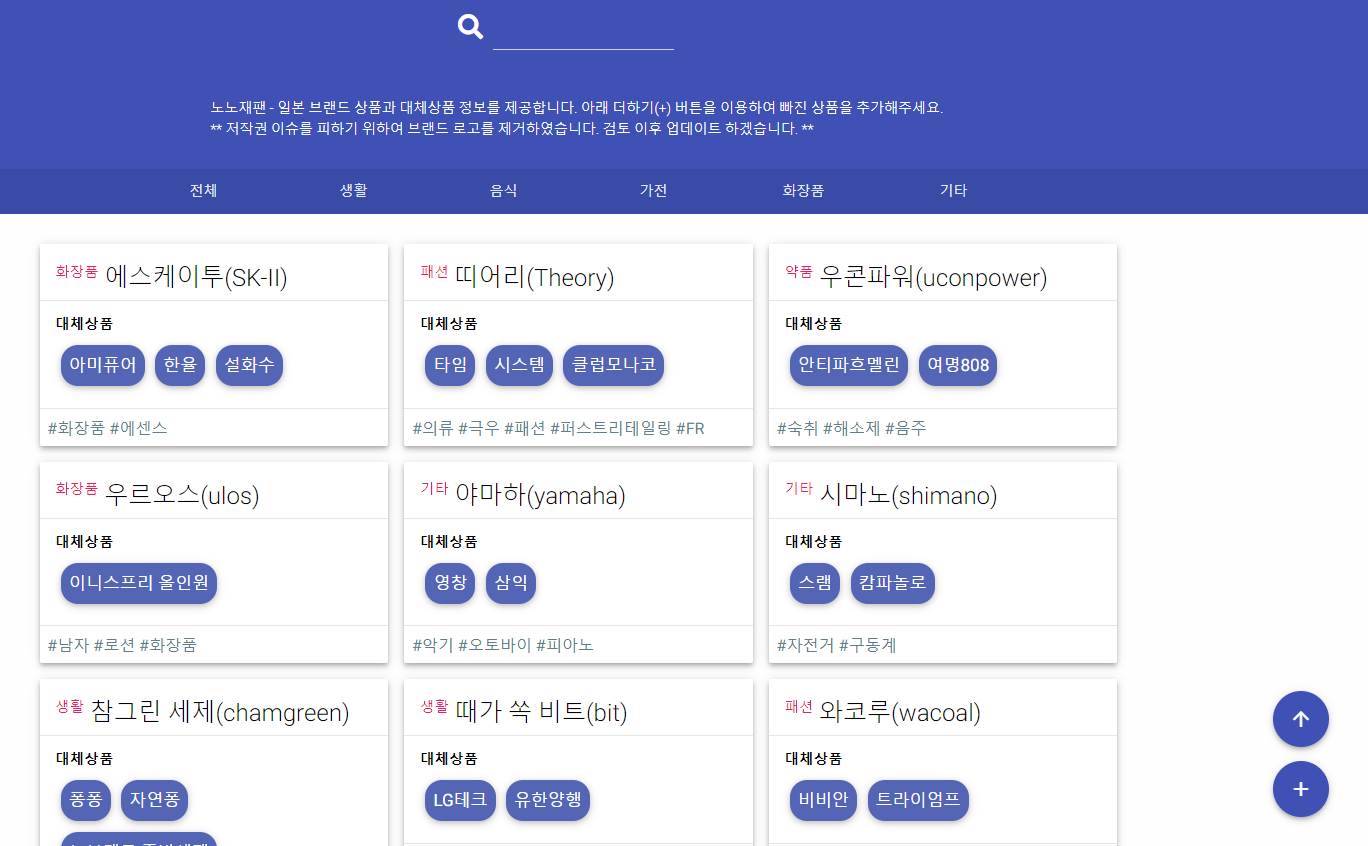Click the #숙취 #해소제 #음주 hashtags
The height and width of the screenshot is (846, 1368).
852,428
